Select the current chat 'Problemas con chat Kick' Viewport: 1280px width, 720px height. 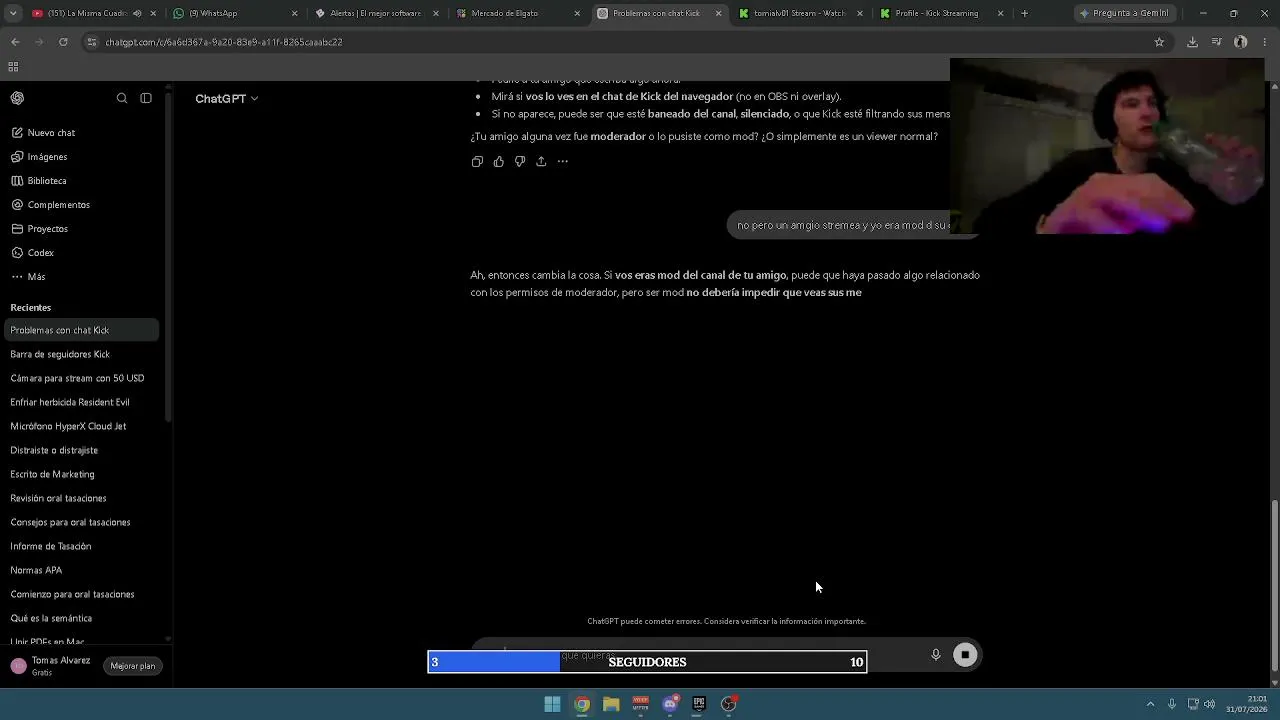80,330
